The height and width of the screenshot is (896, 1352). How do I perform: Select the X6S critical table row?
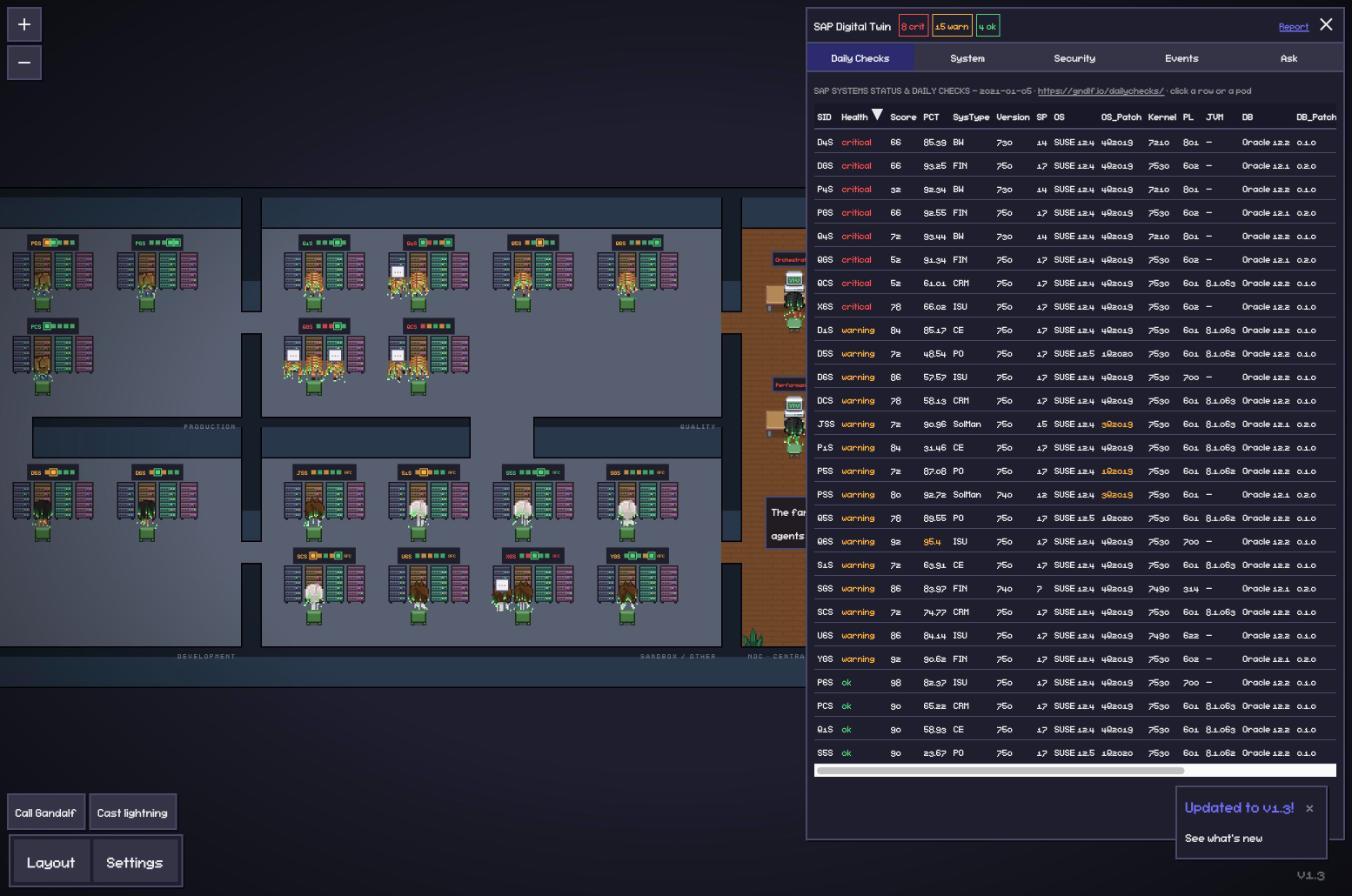coord(1075,307)
